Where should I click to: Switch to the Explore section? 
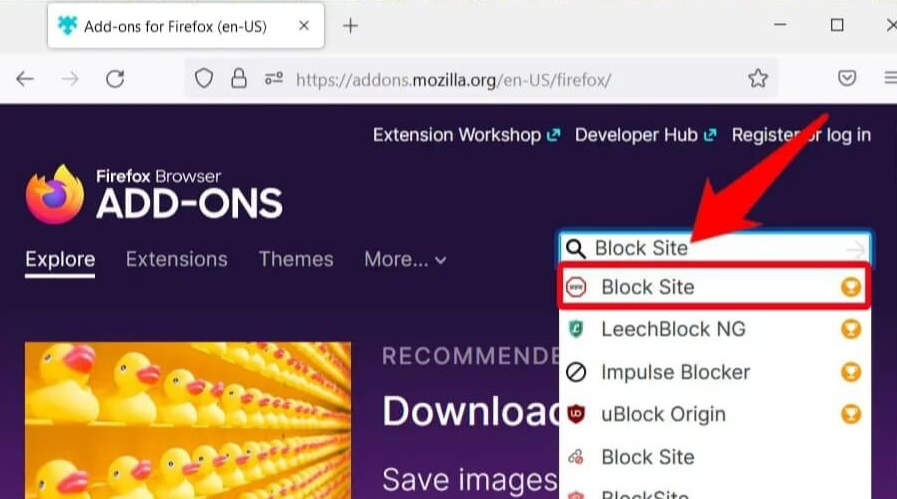pyautogui.click(x=60, y=260)
